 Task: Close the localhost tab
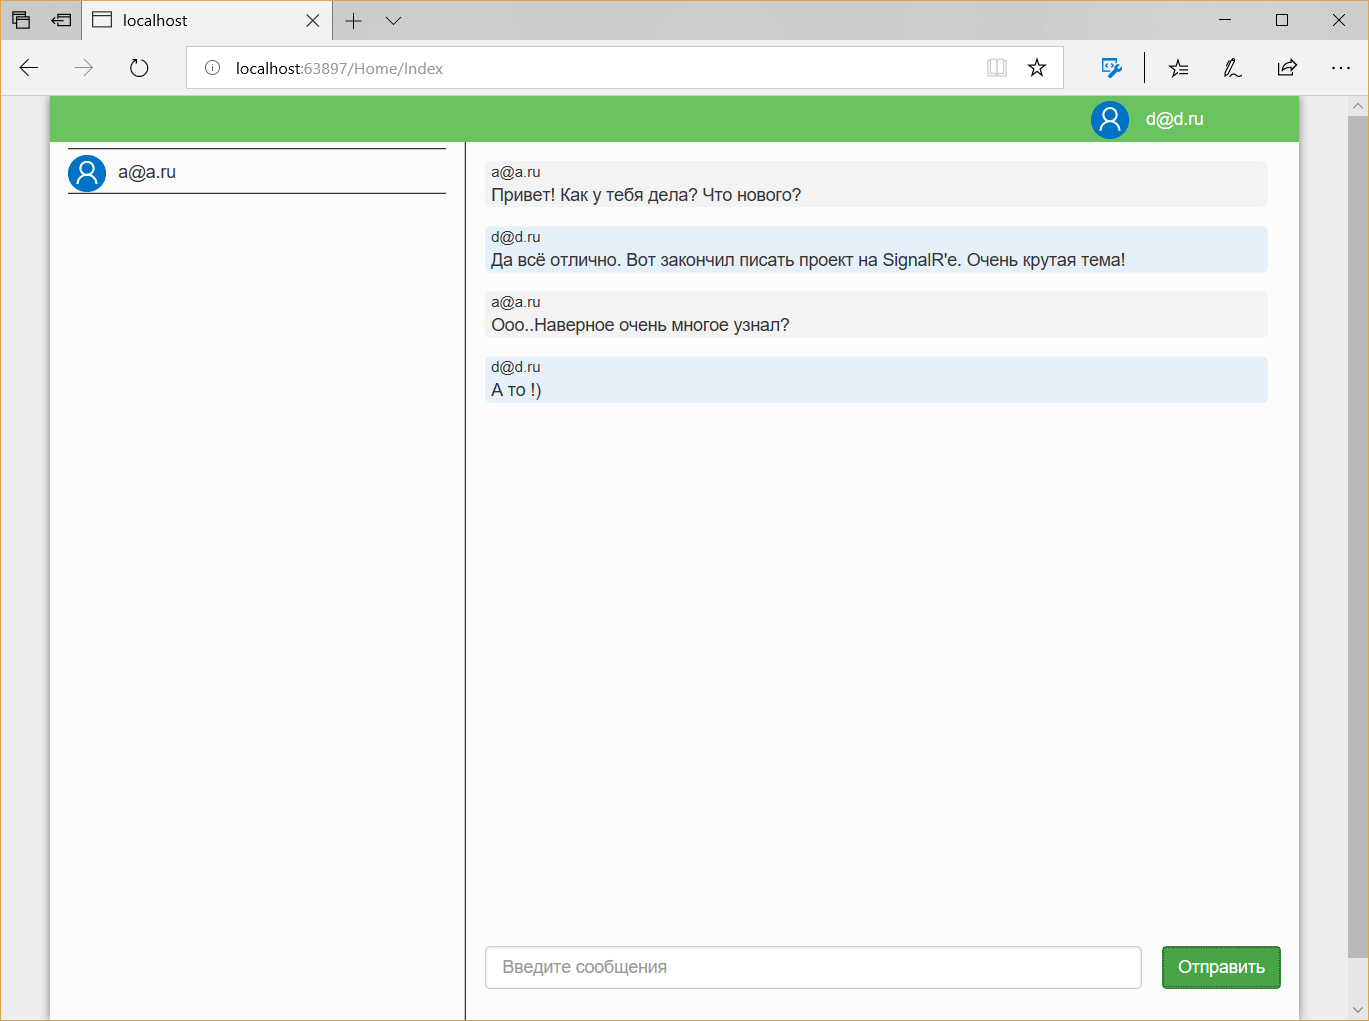coord(313,20)
